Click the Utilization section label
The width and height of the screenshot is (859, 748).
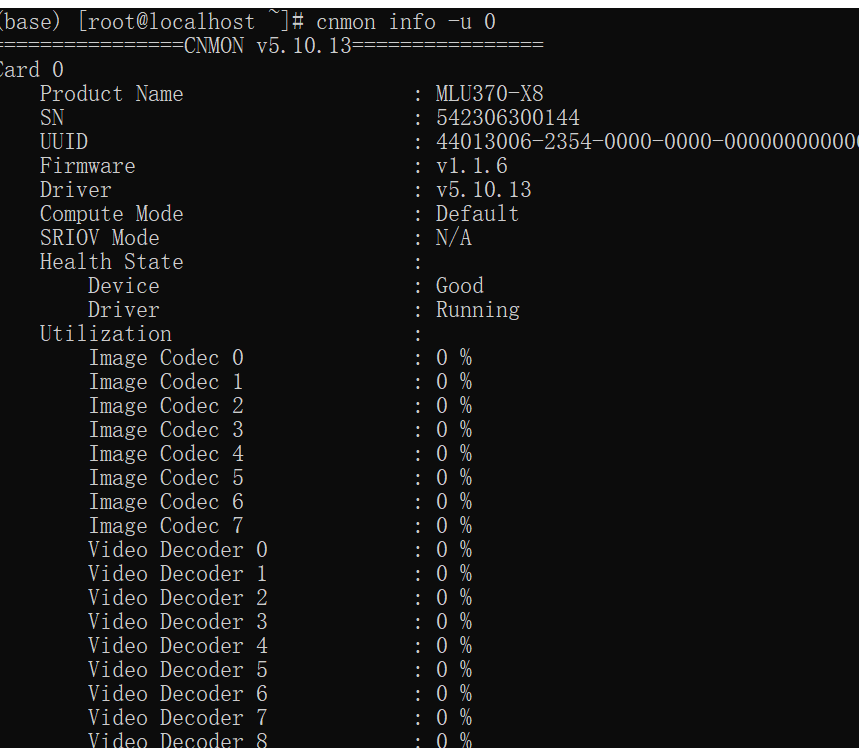click(105, 334)
